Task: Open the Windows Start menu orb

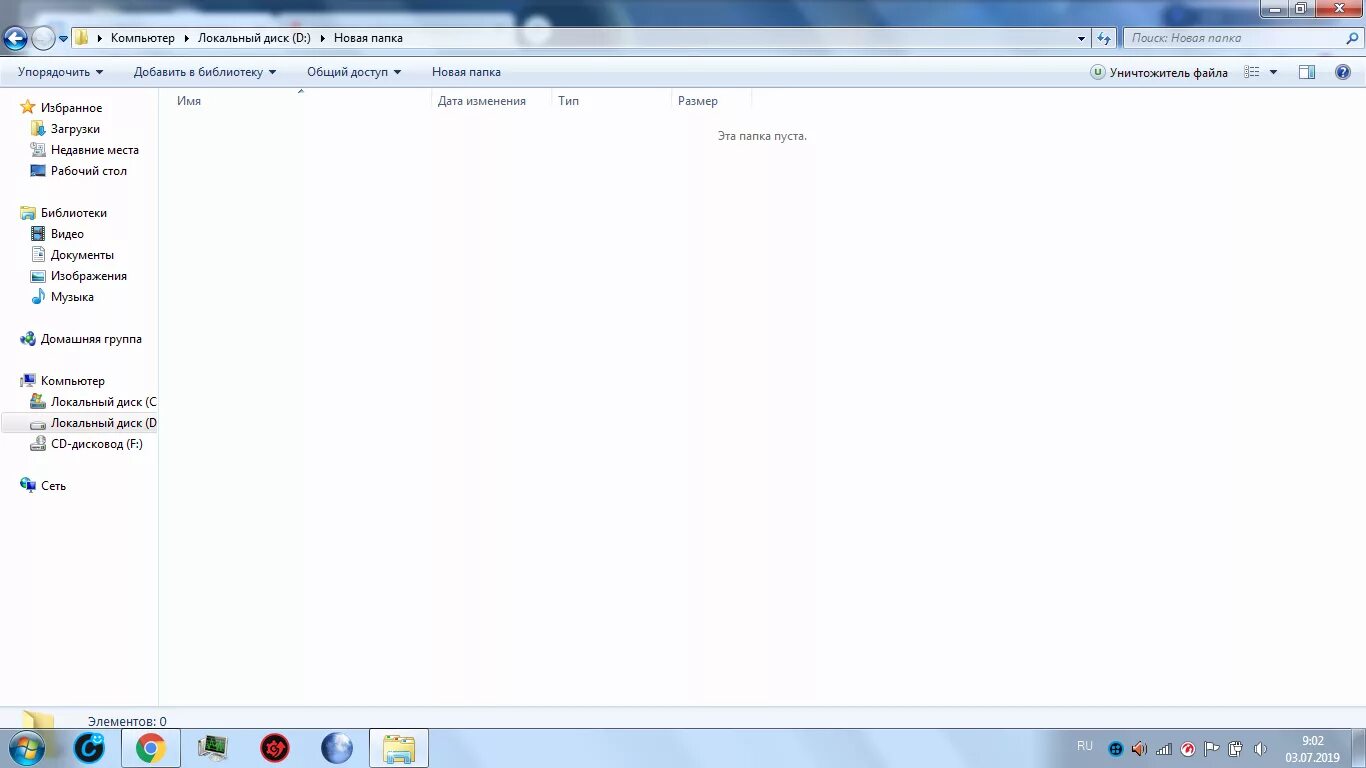Action: click(x=25, y=748)
